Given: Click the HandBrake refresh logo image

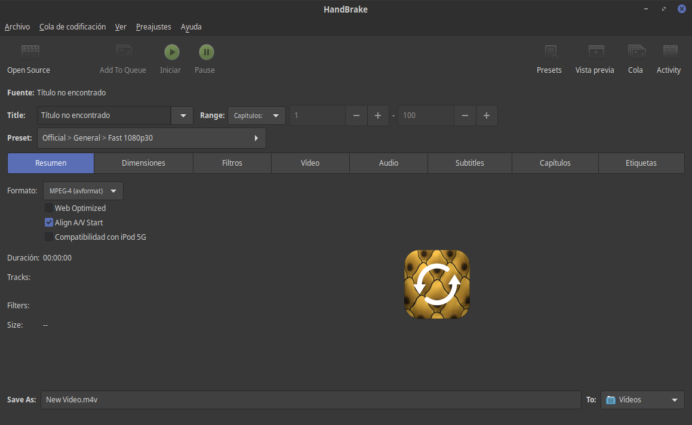Looking at the screenshot, I should point(437,284).
